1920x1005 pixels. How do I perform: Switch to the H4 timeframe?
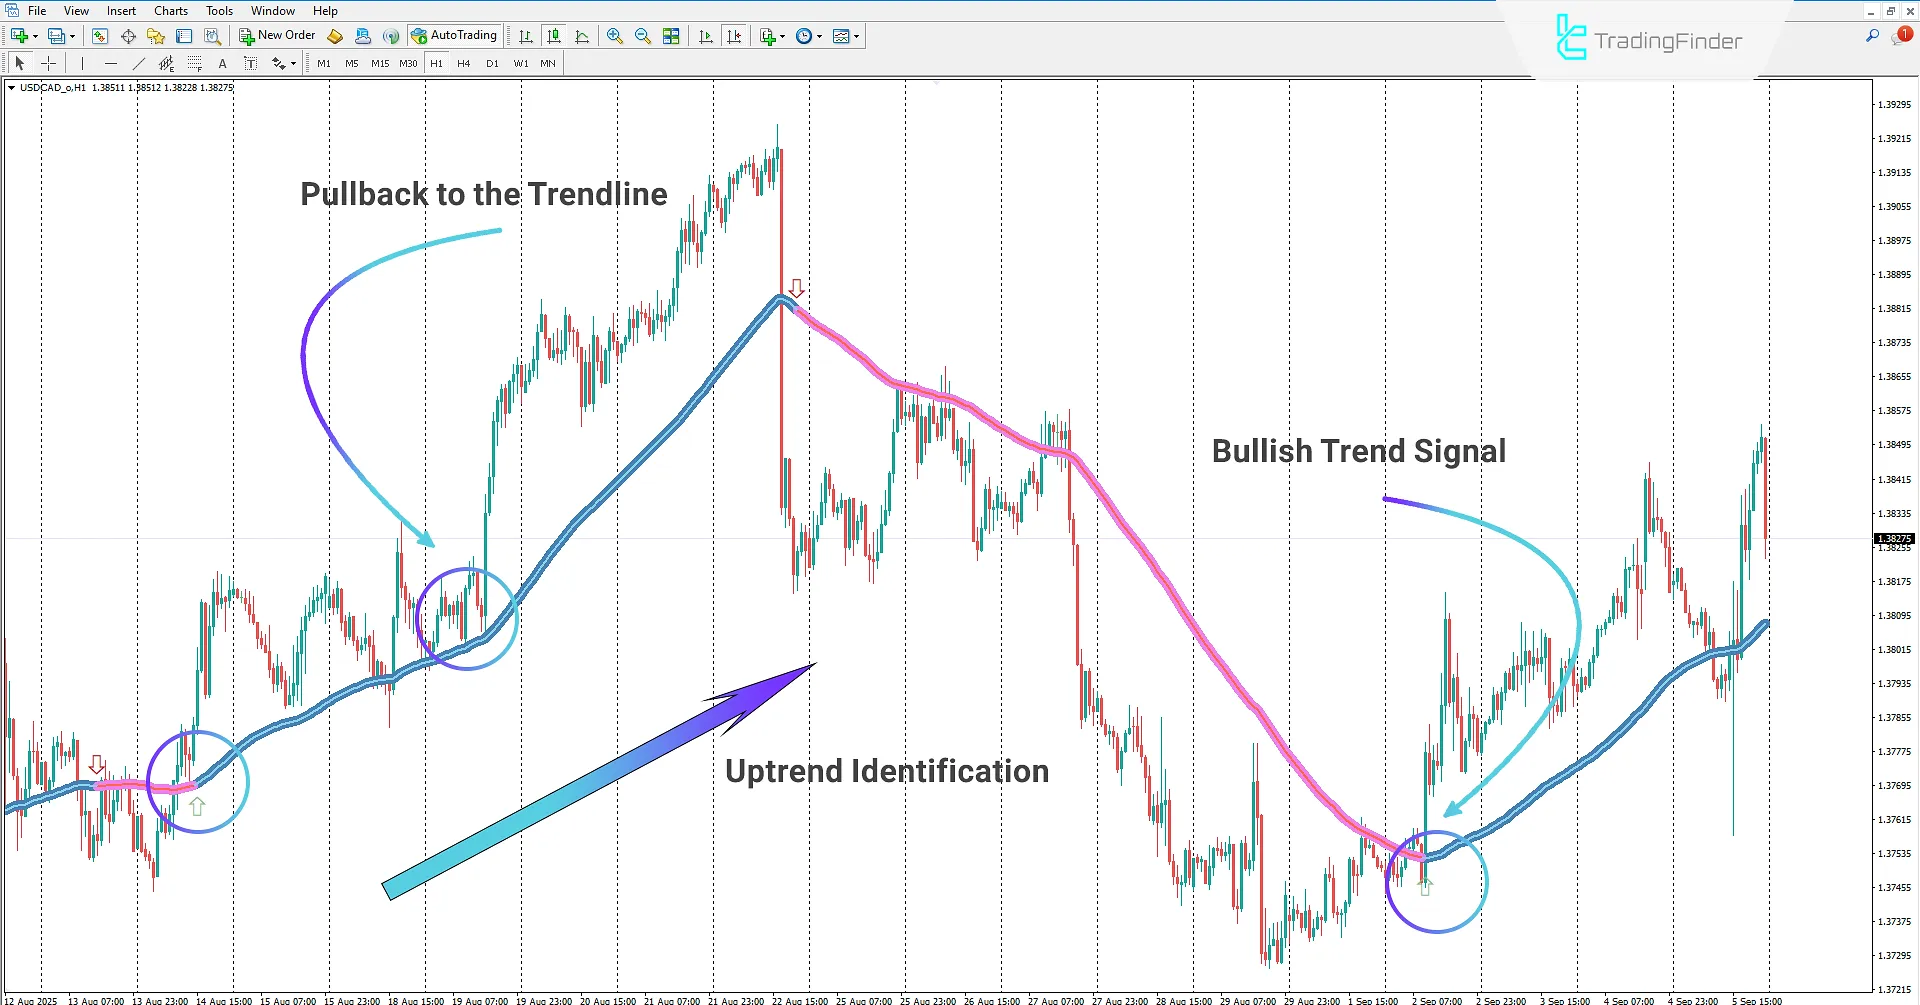point(463,63)
